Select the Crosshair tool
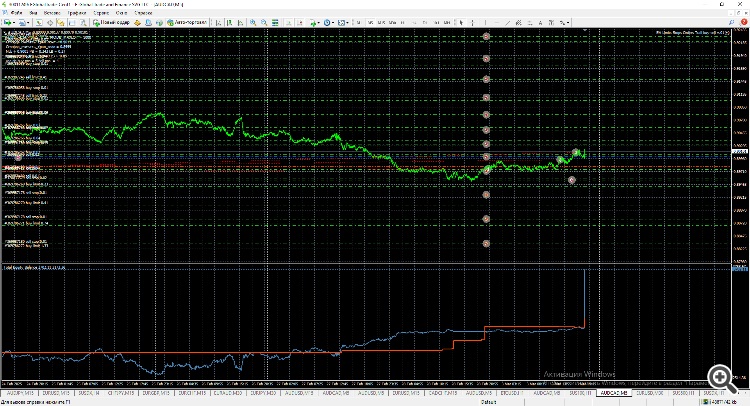750x406 pixels. [473, 22]
